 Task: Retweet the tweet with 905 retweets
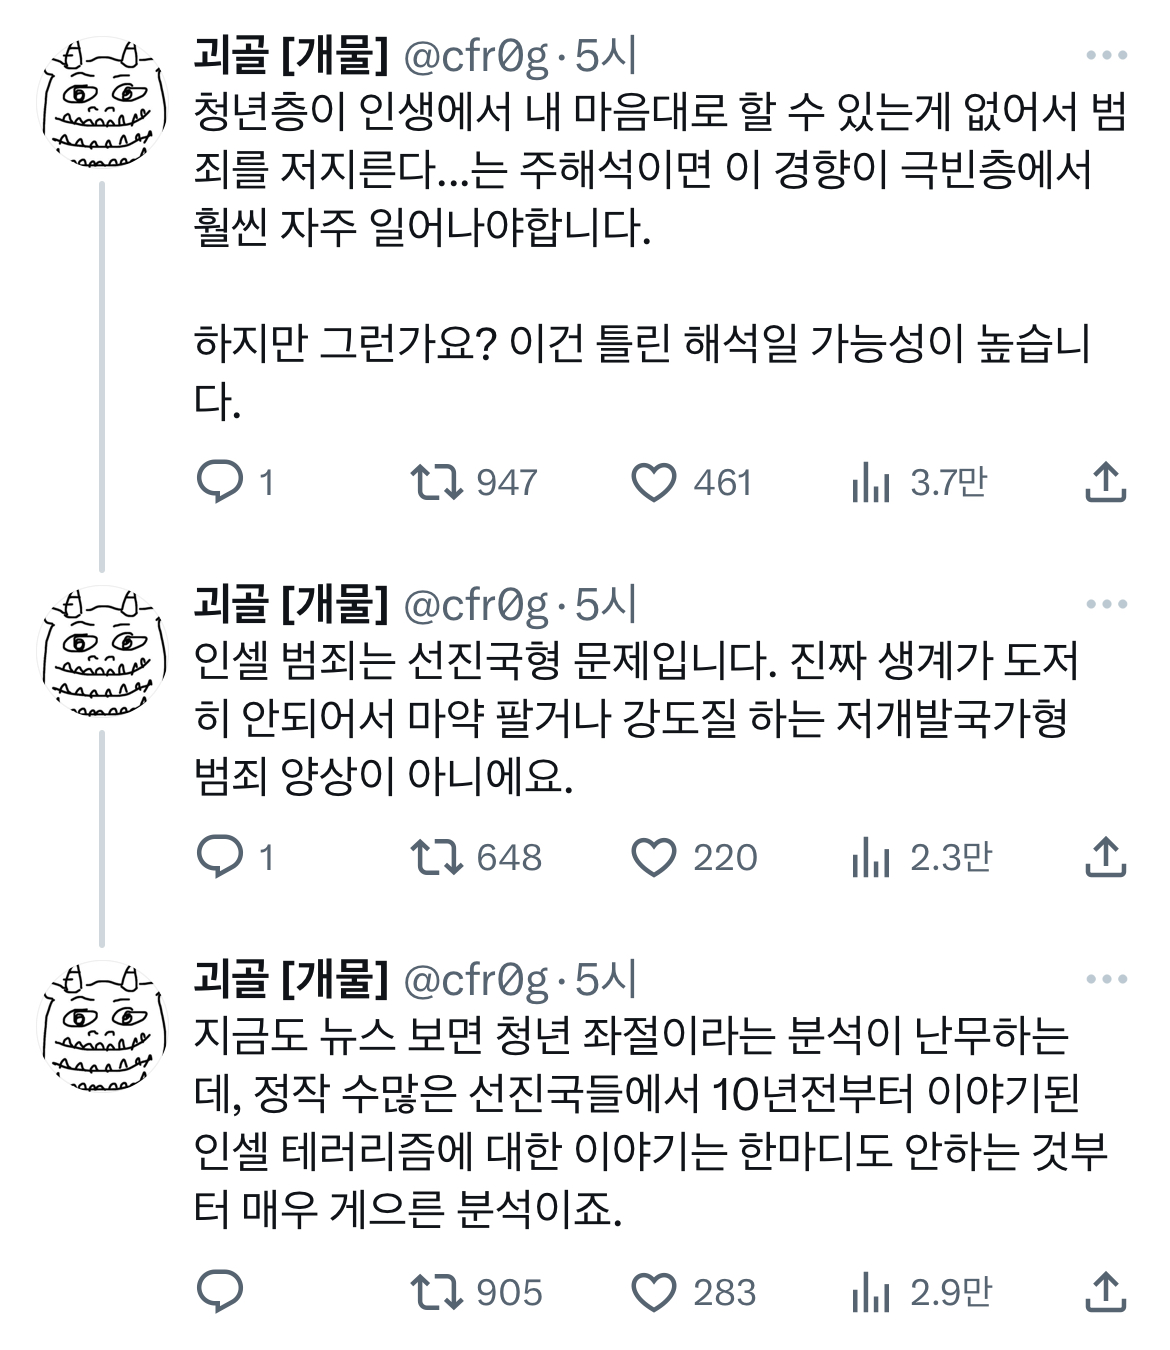tap(436, 1291)
